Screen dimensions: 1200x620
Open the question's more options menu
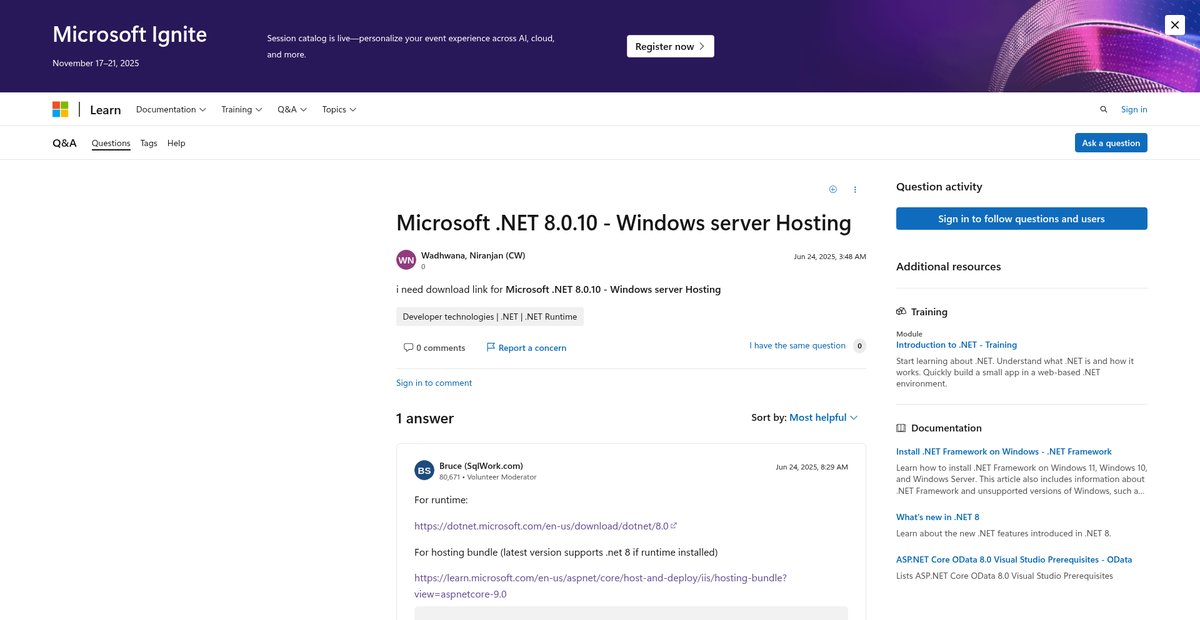coord(855,189)
